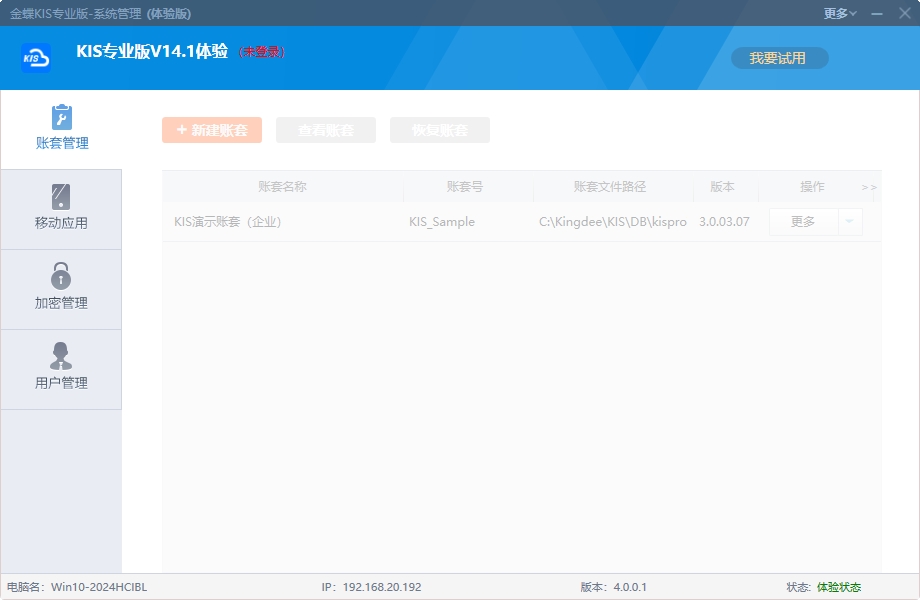The width and height of the screenshot is (920, 600).
Task: Open the 加密管理 lock icon
Action: 61,276
